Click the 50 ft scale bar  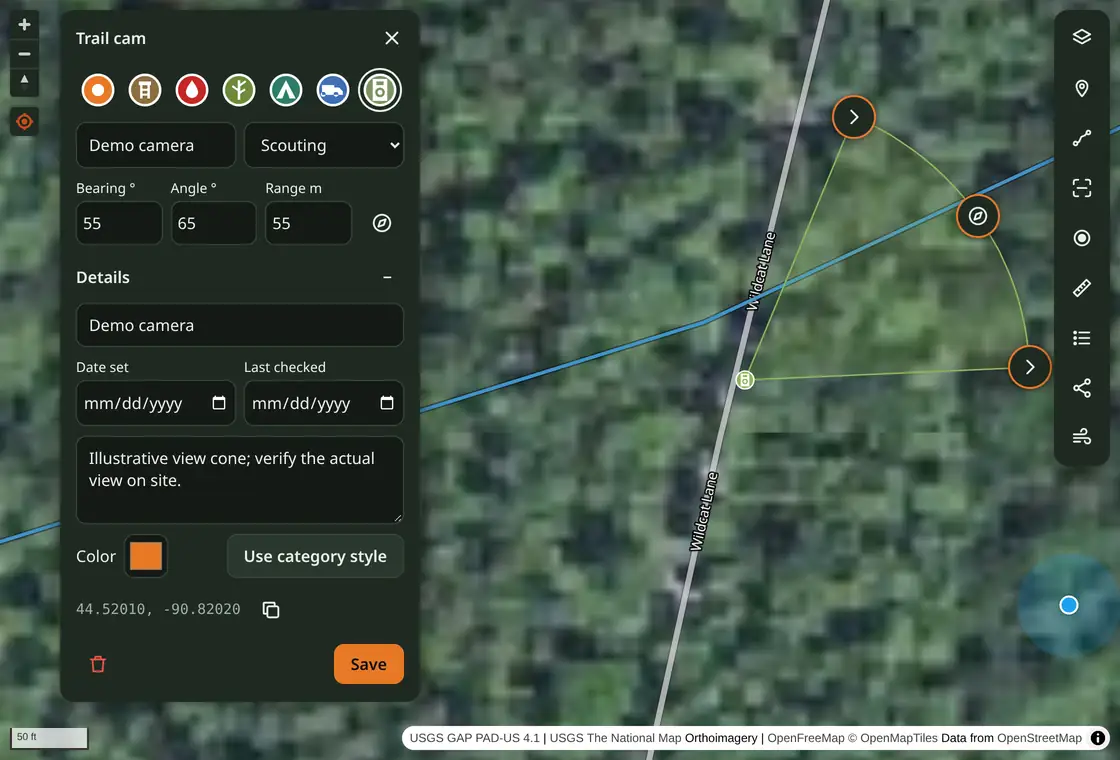[x=49, y=737]
